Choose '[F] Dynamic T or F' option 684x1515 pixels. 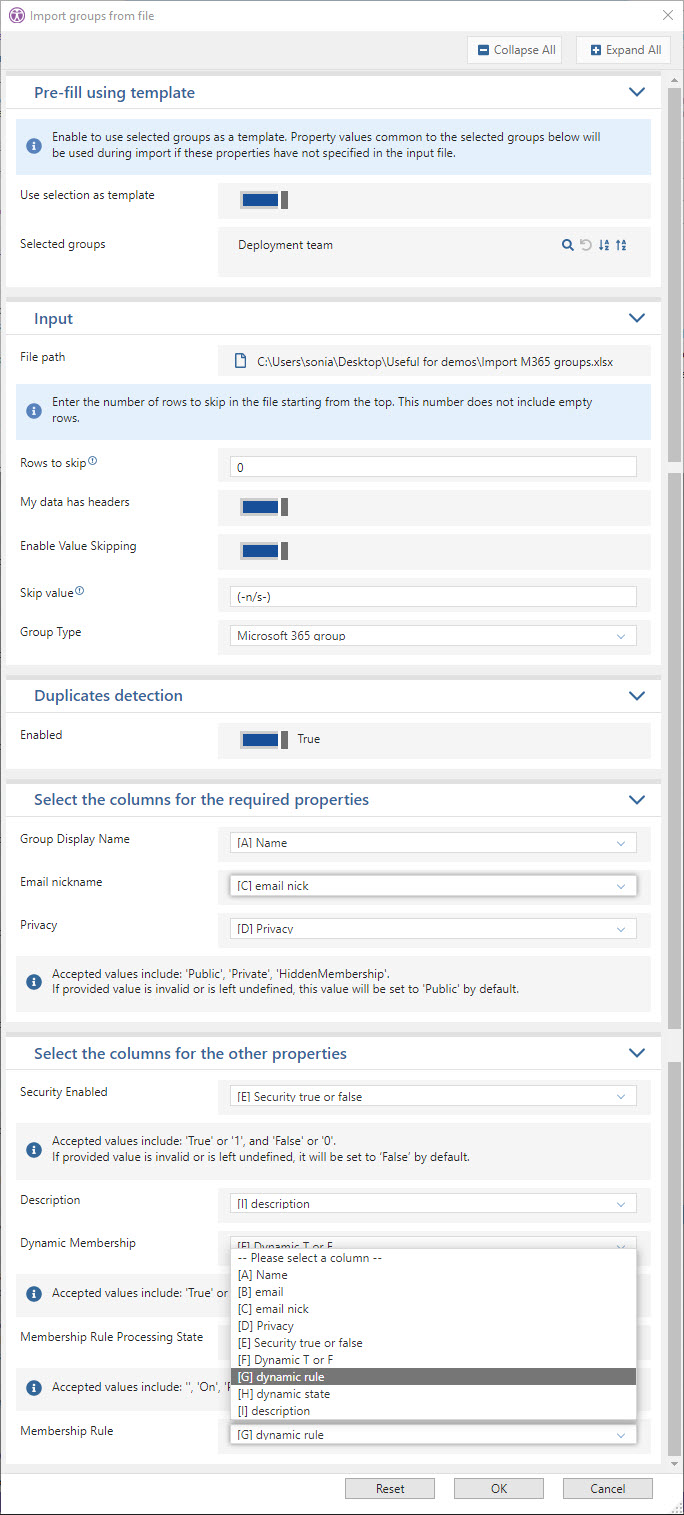point(285,1360)
